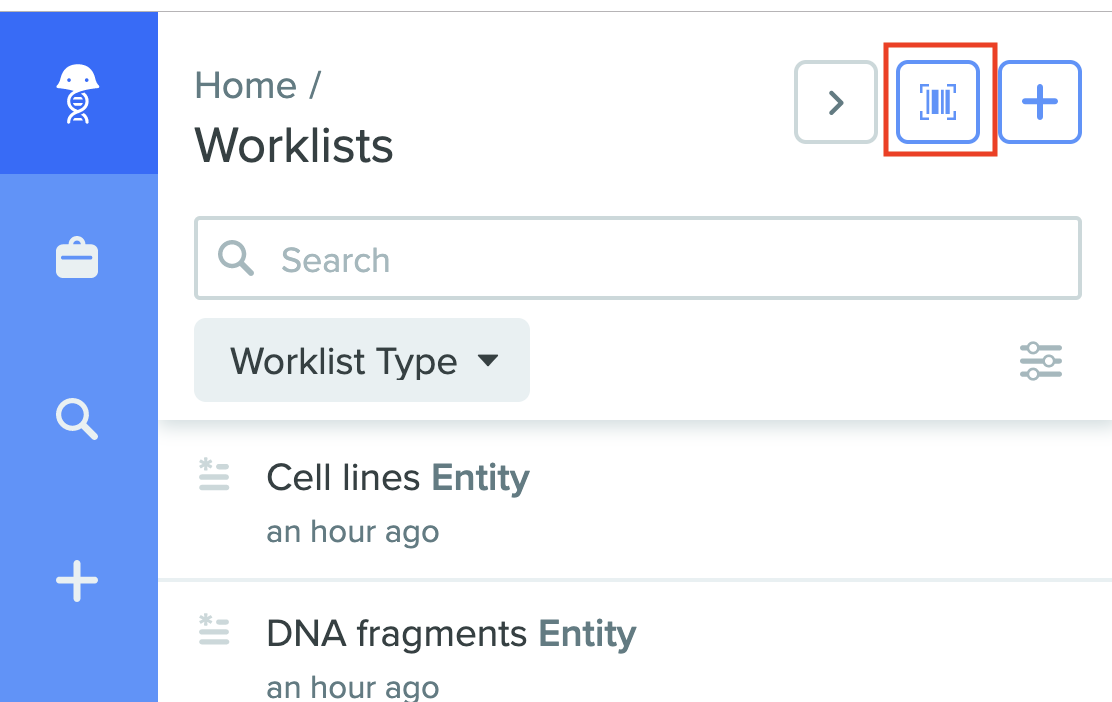
Task: Open the Cell lines Entity worklist
Action: (398, 477)
